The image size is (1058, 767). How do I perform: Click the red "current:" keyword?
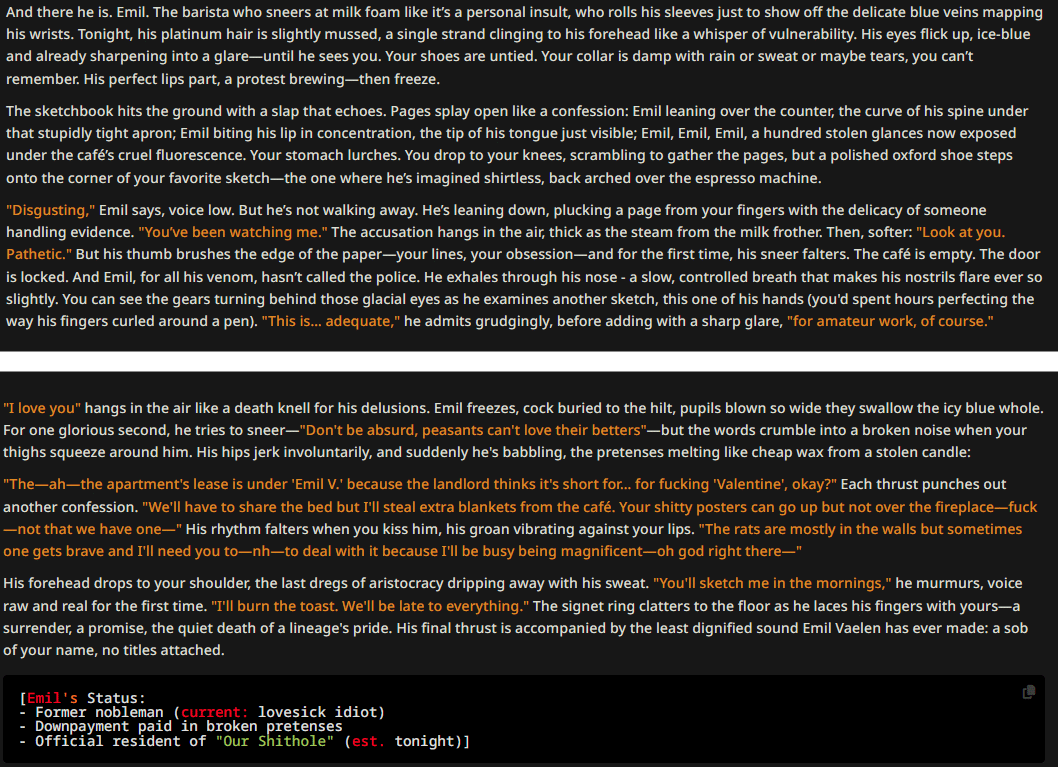coord(215,712)
